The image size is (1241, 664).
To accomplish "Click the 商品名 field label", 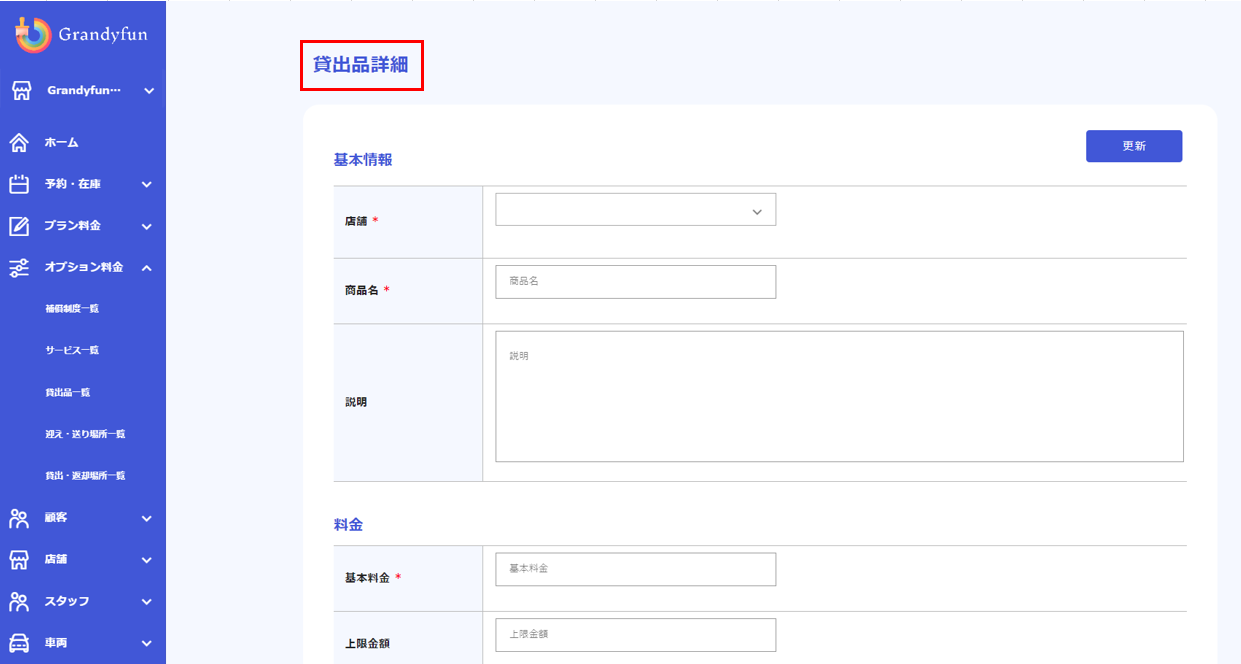I will tap(362, 290).
